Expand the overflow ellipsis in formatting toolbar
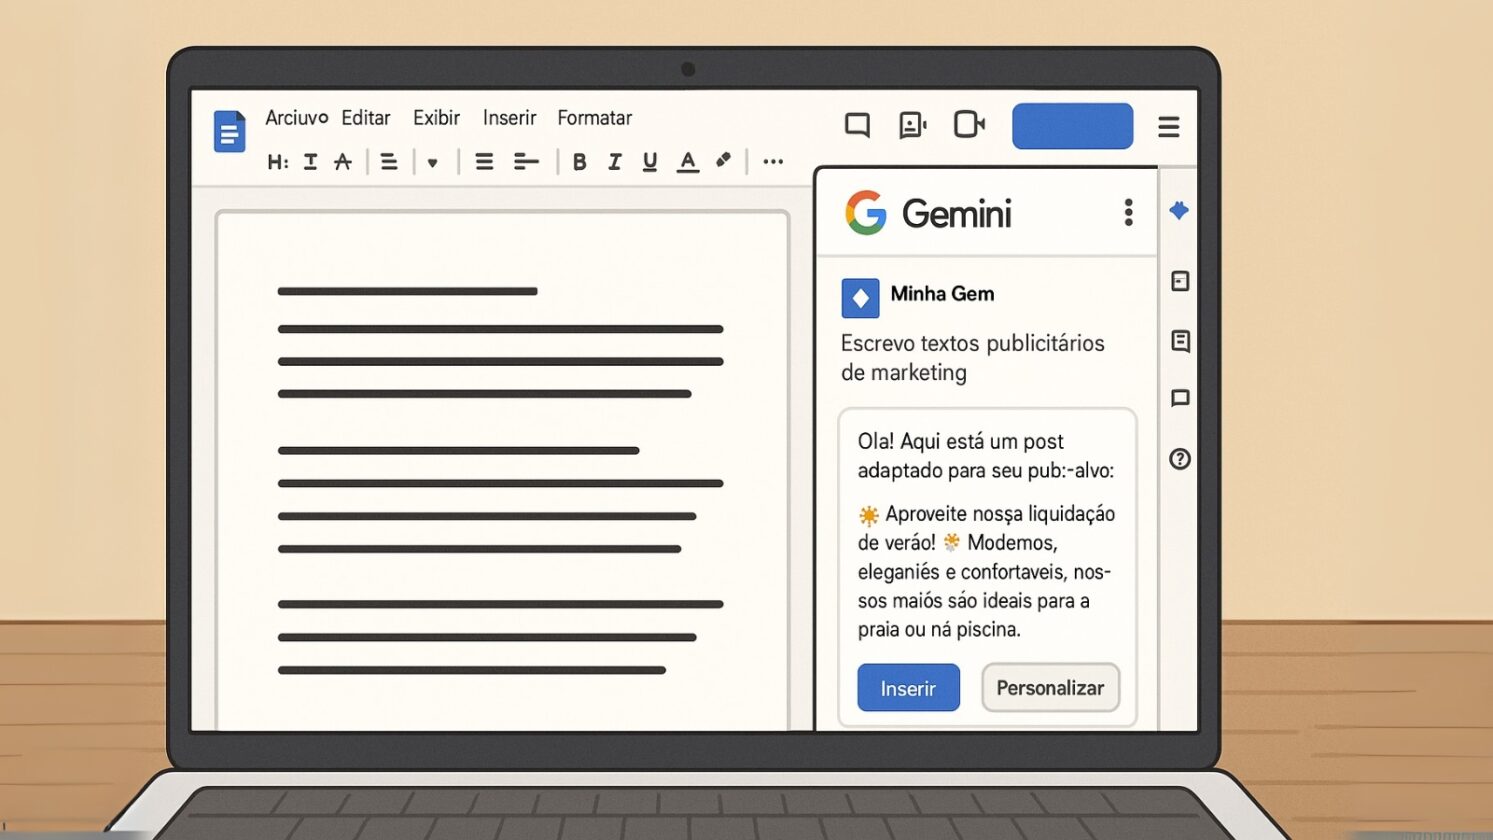 click(772, 161)
